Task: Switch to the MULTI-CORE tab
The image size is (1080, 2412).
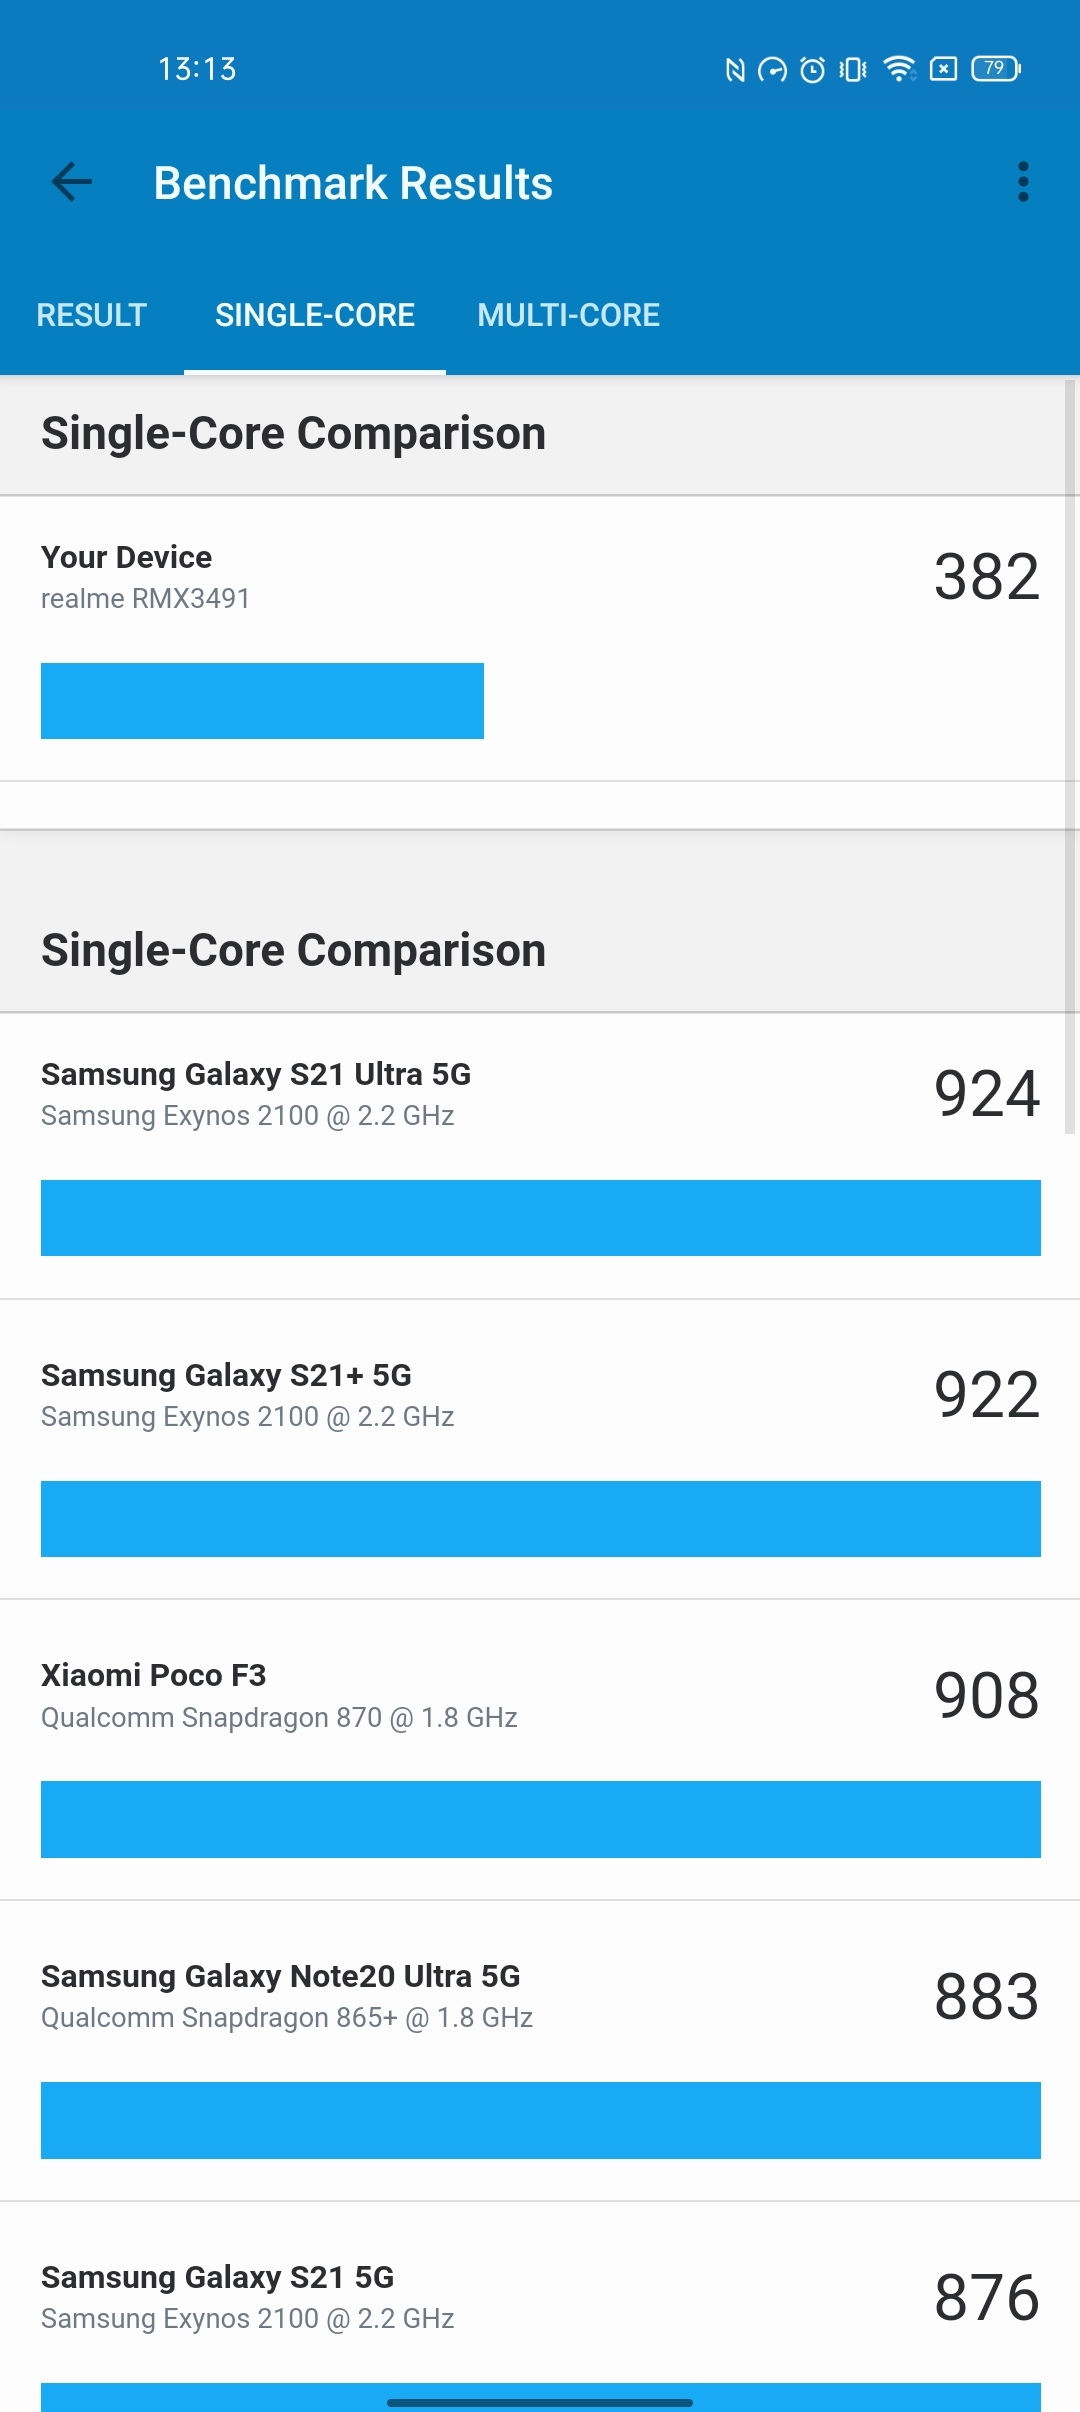Action: (x=568, y=315)
